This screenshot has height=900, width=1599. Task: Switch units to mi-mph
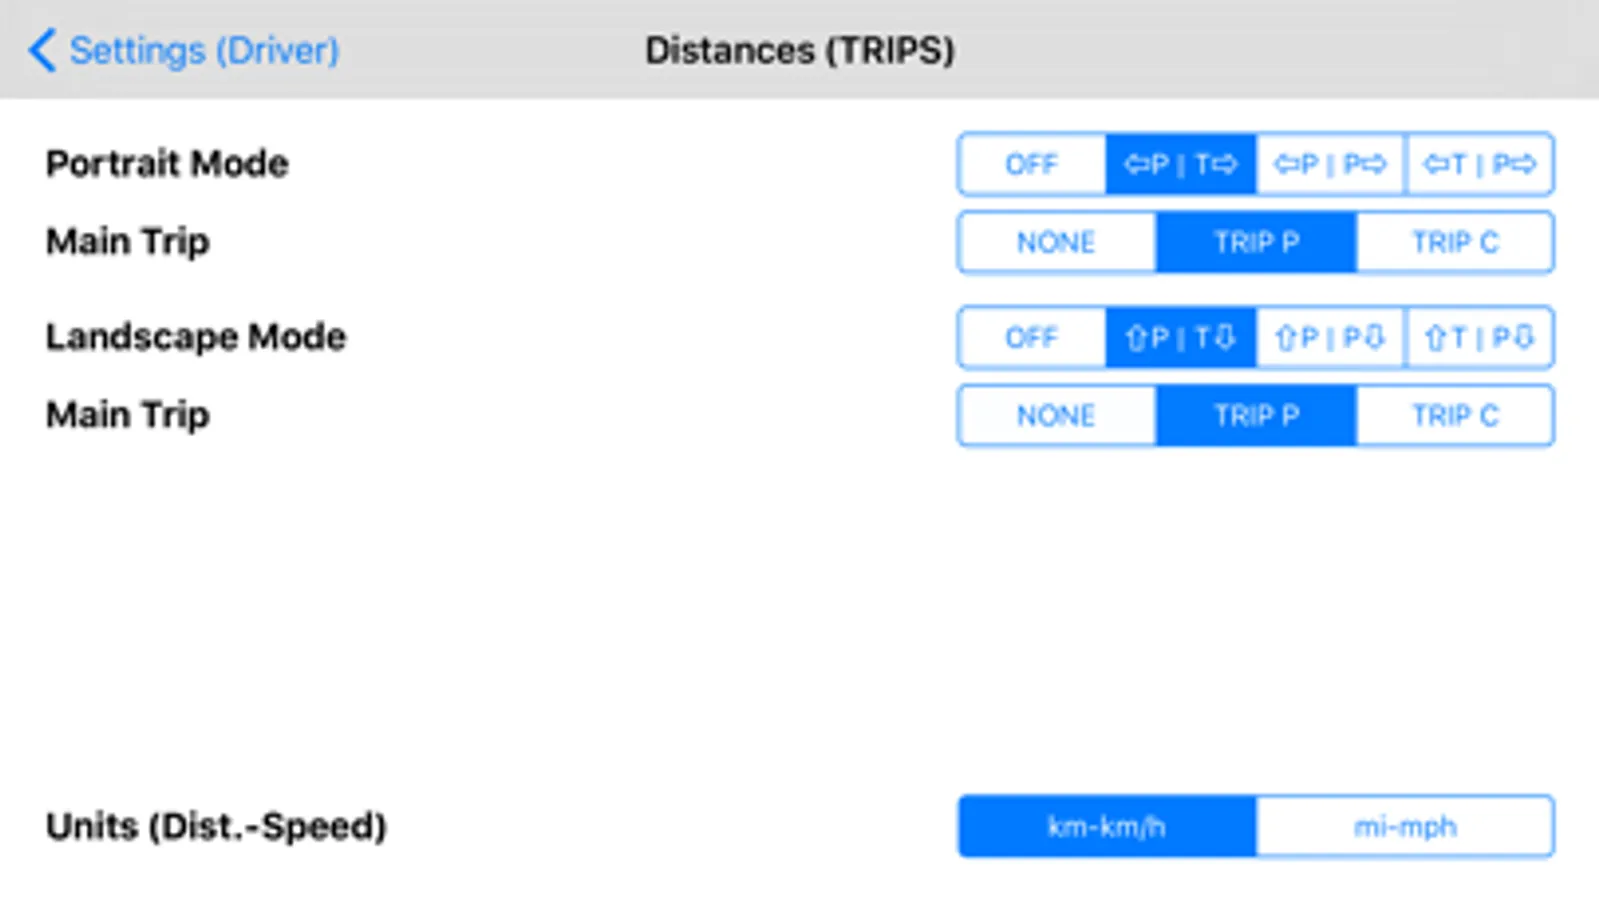[1405, 827]
